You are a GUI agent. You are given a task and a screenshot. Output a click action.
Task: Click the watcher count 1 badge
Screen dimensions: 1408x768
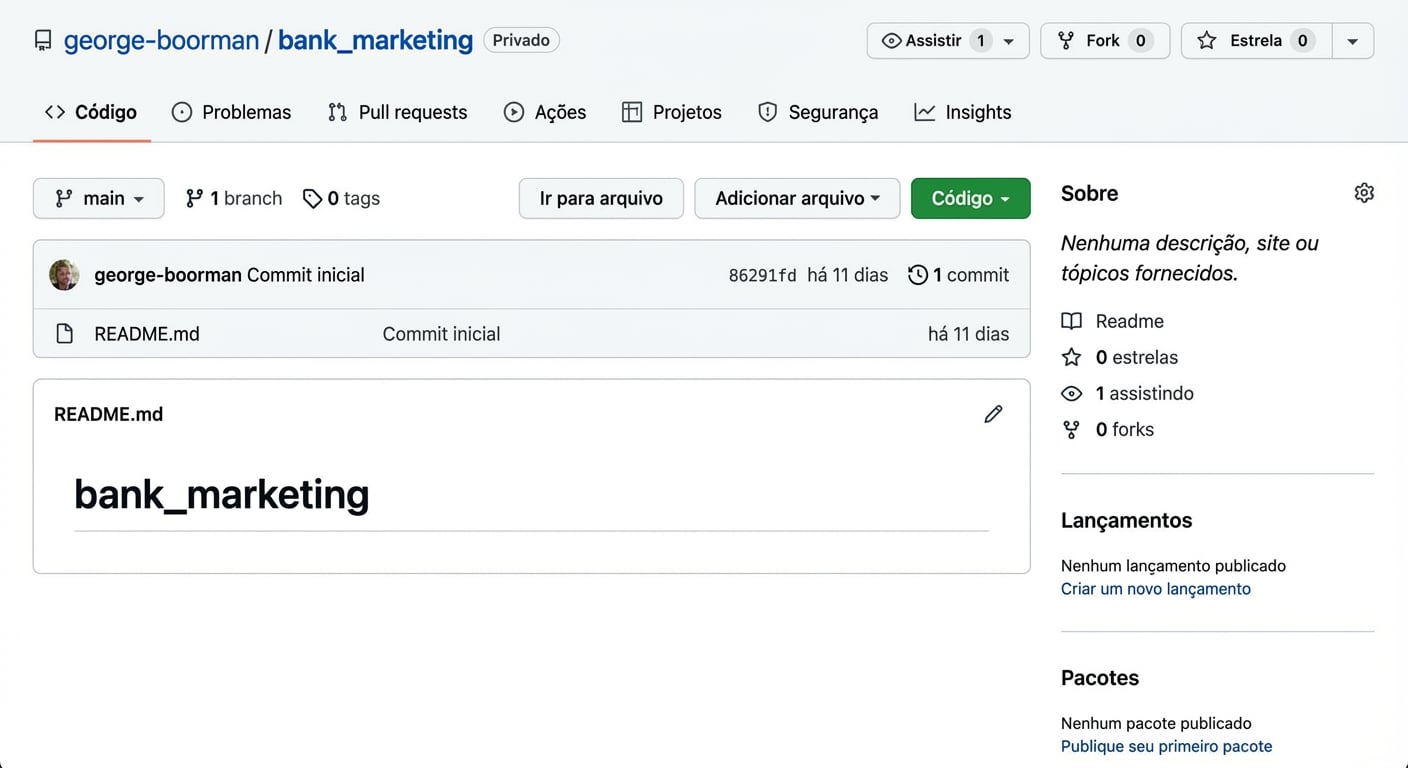[981, 41]
